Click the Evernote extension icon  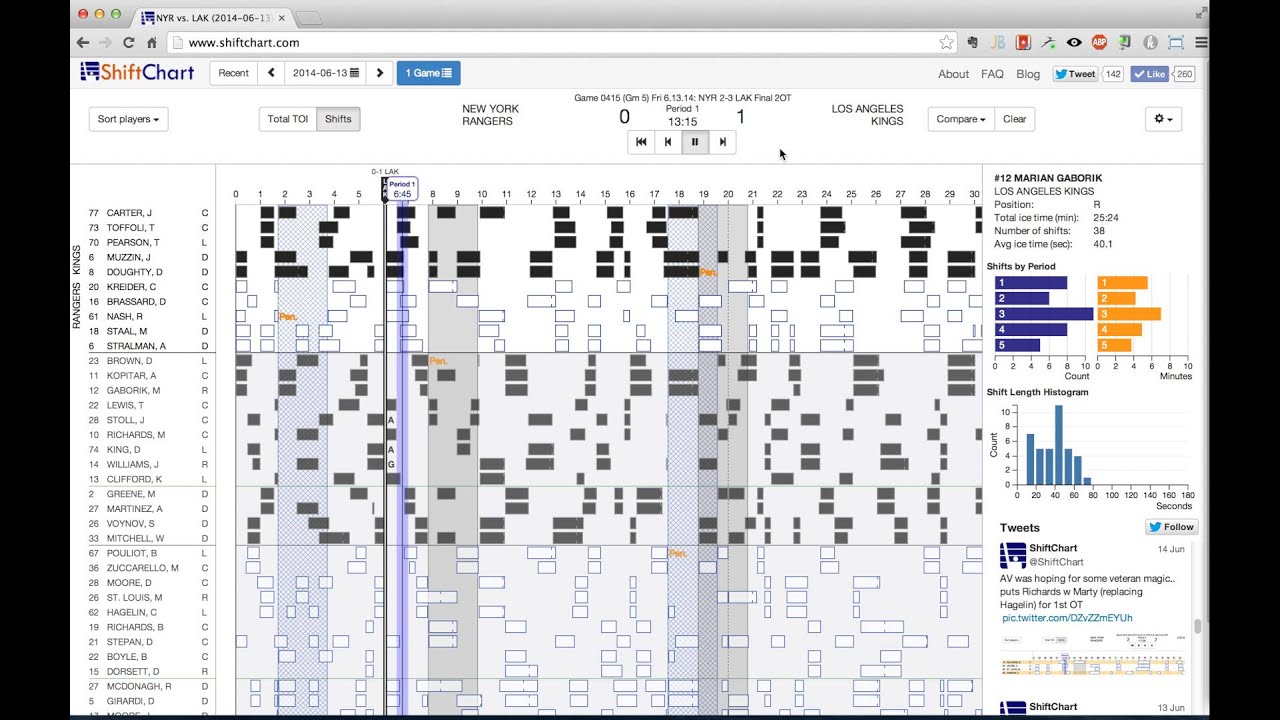tap(972, 43)
